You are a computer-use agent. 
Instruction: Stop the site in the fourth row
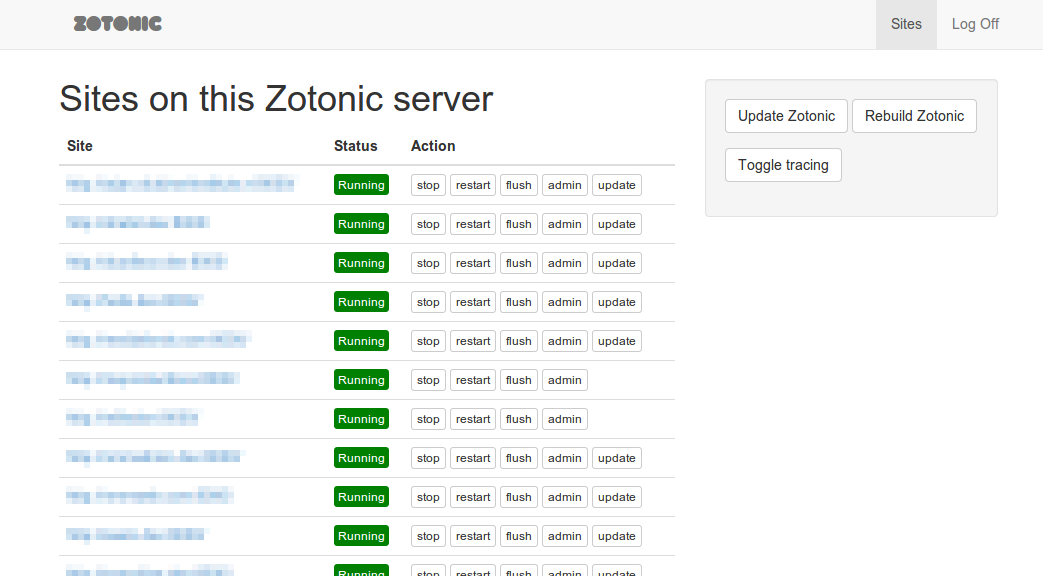[x=428, y=302]
